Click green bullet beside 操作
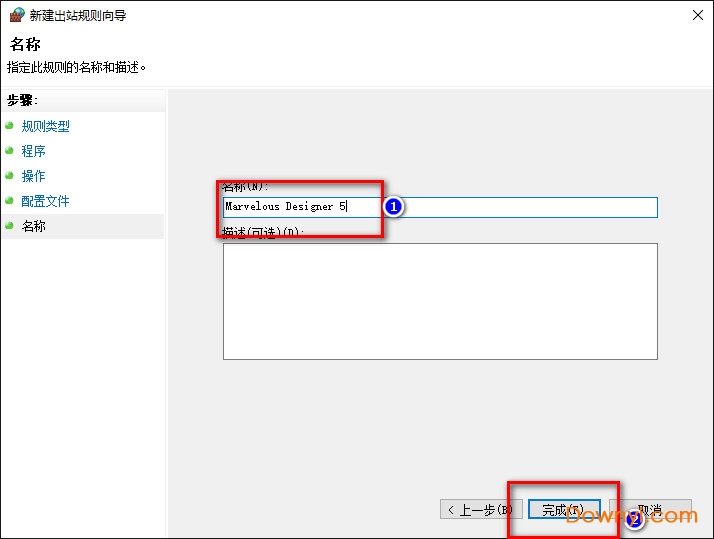Image resolution: width=714 pixels, height=539 pixels. pyautogui.click(x=10, y=176)
